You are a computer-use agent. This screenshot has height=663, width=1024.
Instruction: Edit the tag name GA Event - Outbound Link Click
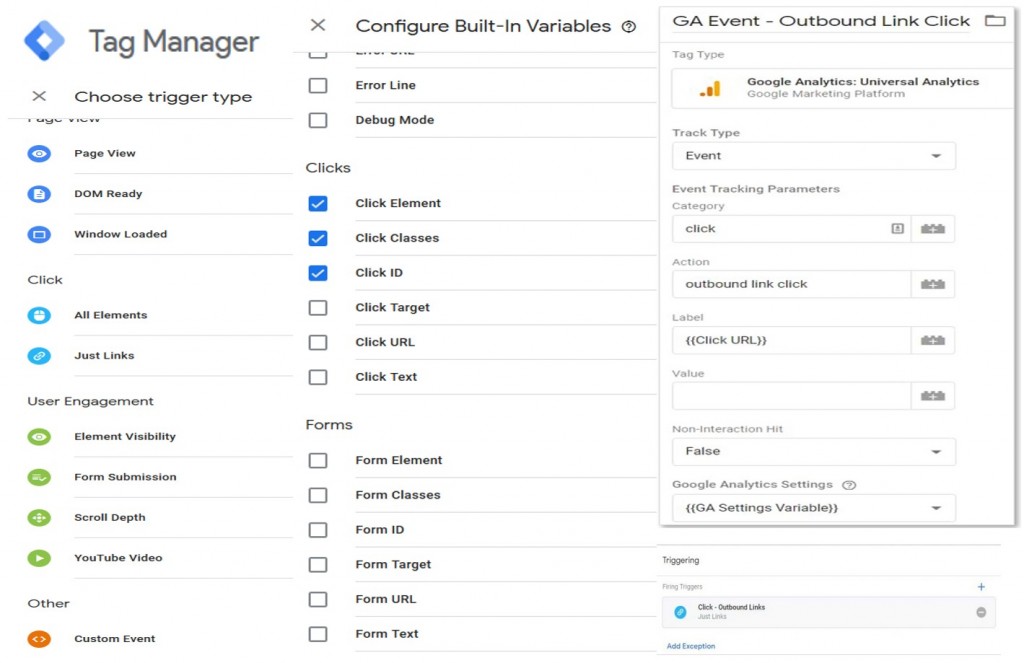pos(821,21)
